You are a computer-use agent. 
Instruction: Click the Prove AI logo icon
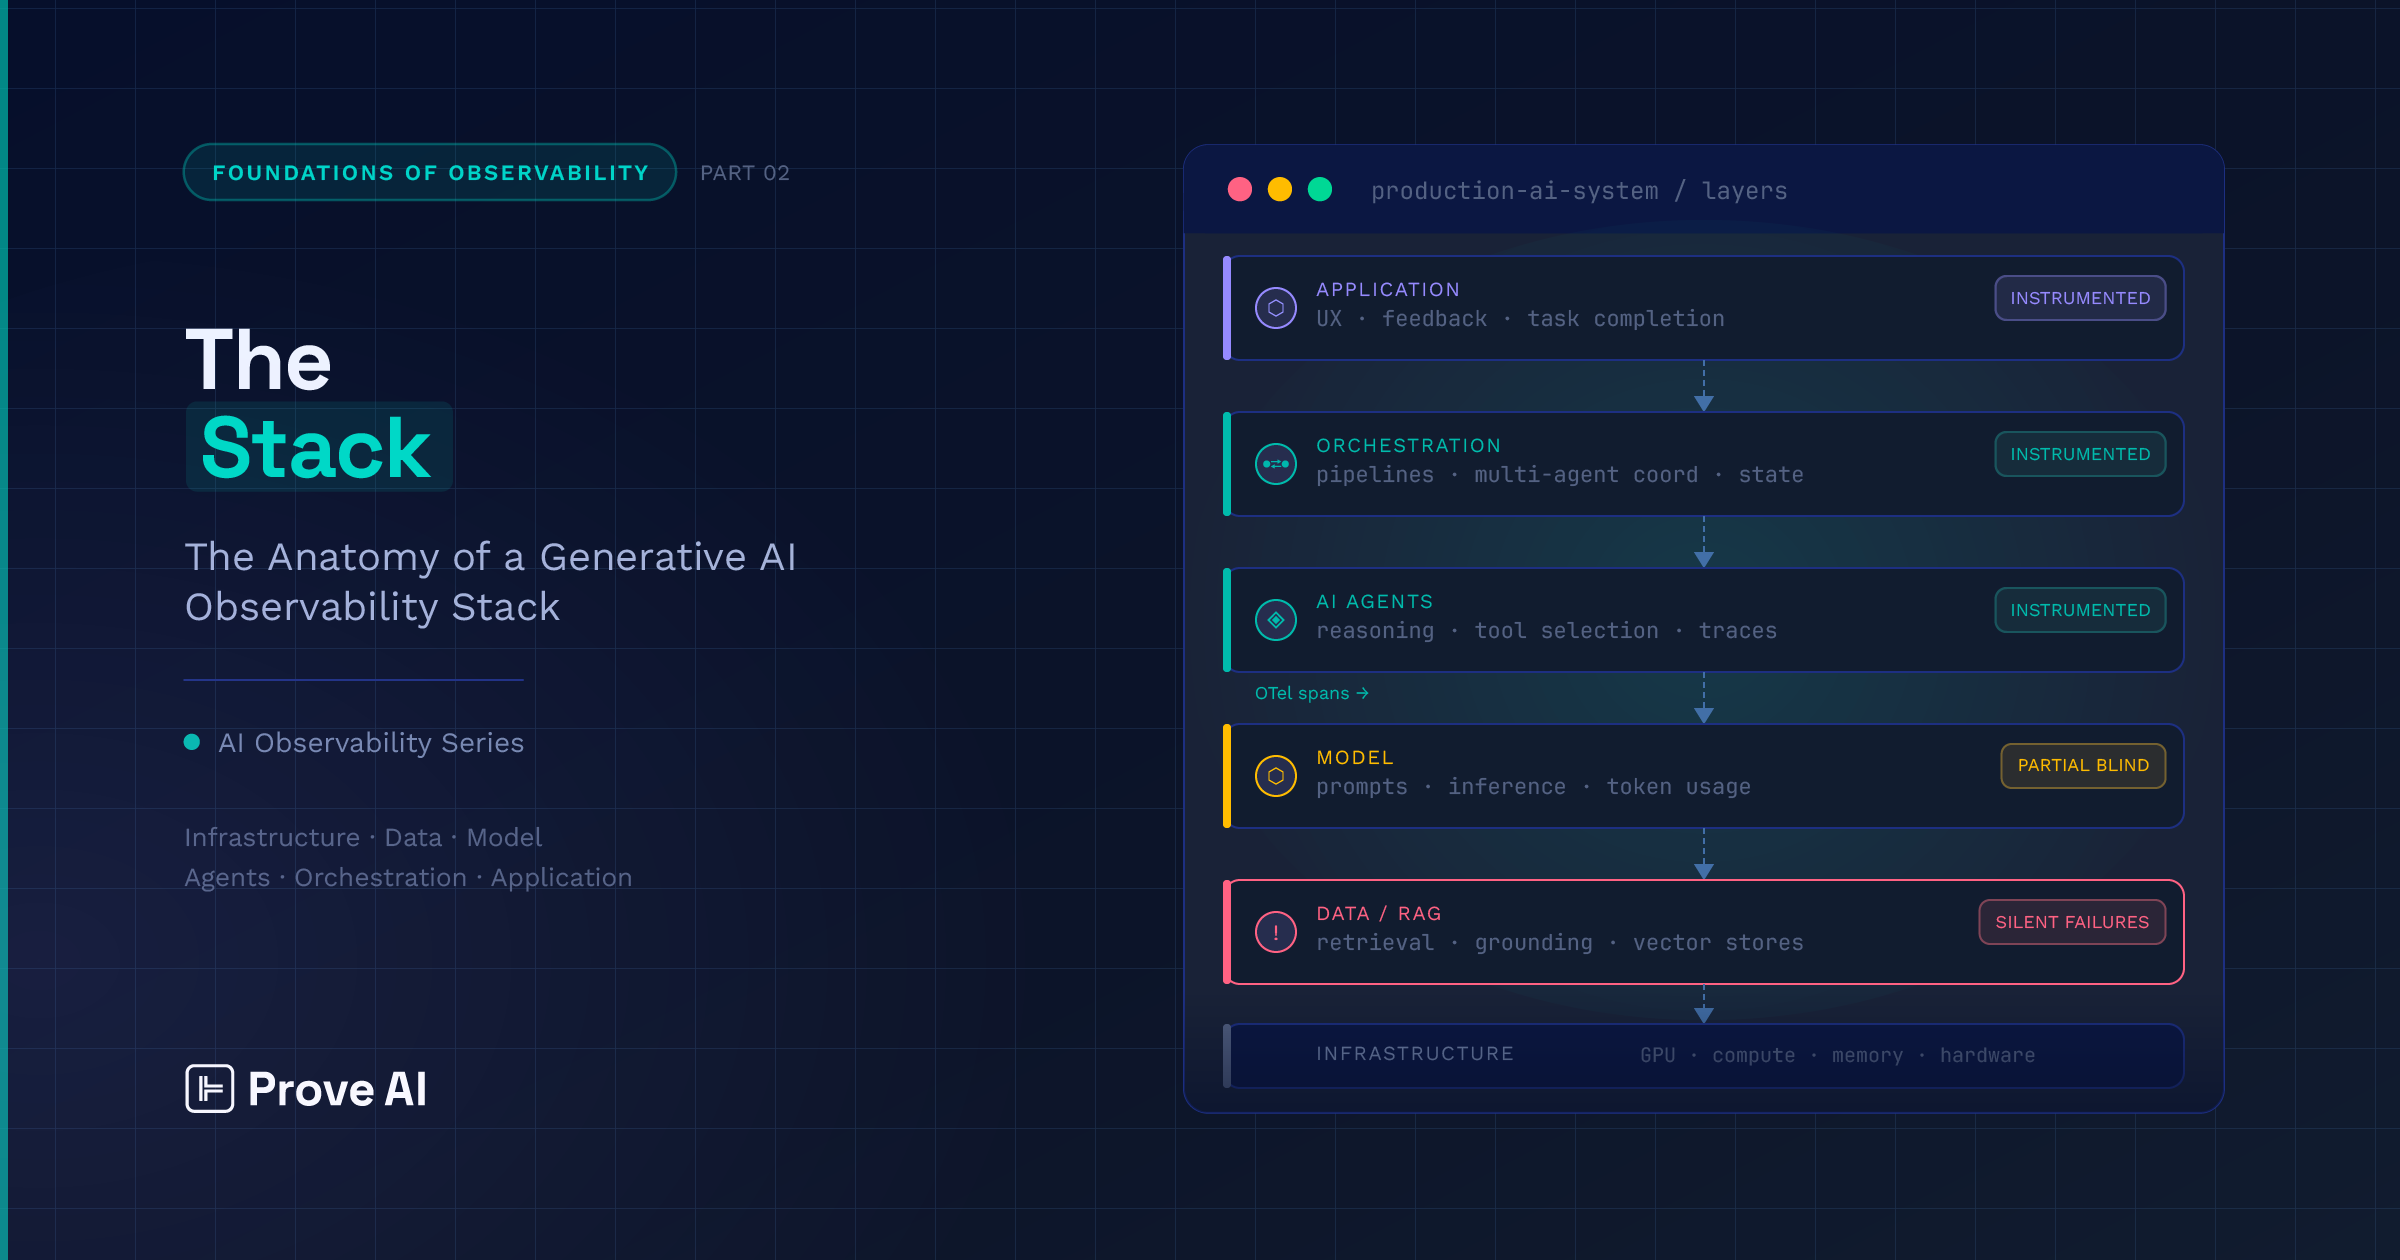tap(210, 1088)
